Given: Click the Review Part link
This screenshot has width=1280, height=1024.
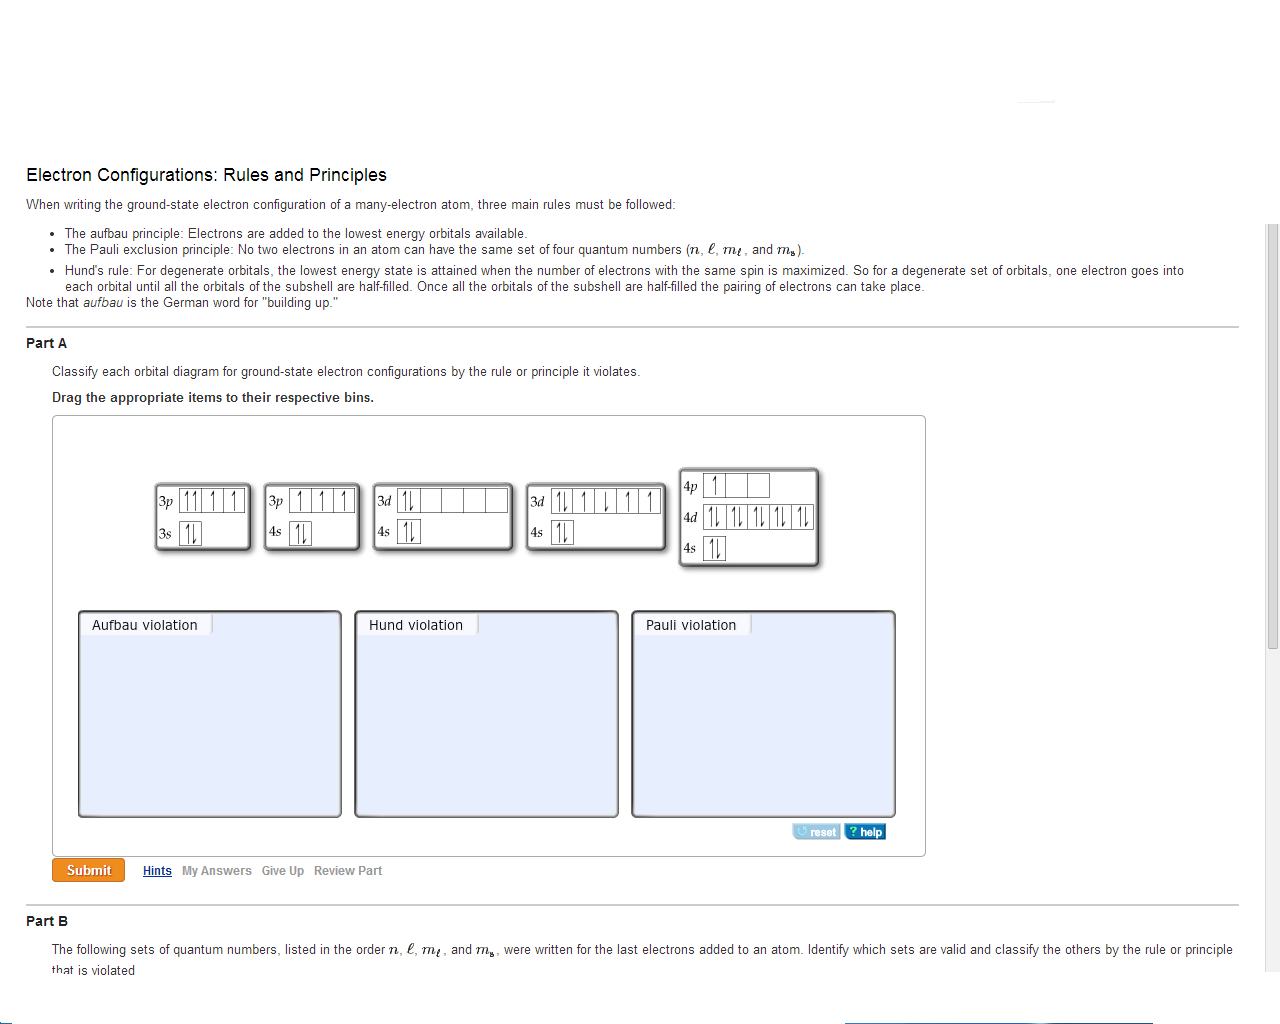Looking at the screenshot, I should click(348, 871).
